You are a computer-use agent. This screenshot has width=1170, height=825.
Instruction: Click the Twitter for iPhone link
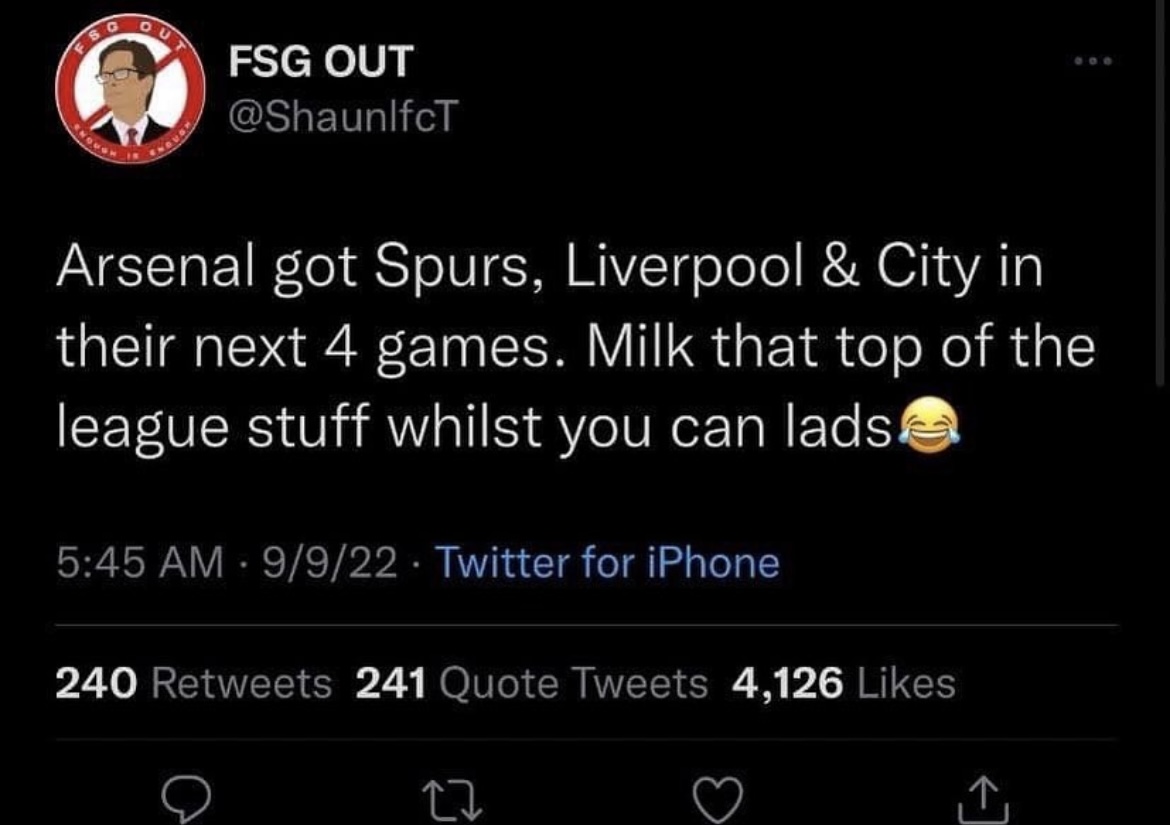(607, 562)
